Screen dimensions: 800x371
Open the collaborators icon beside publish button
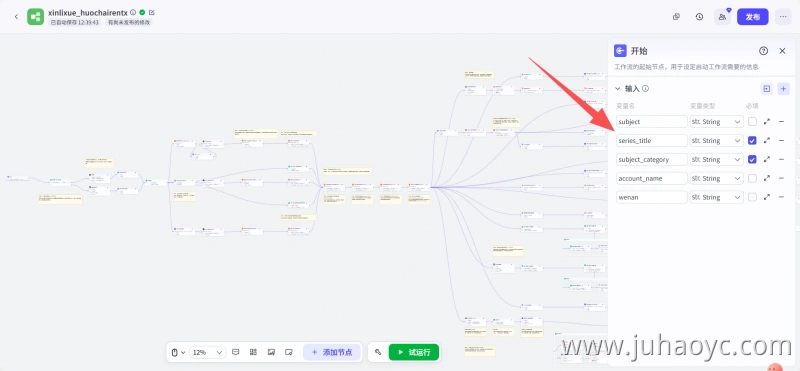pyautogui.click(x=722, y=17)
